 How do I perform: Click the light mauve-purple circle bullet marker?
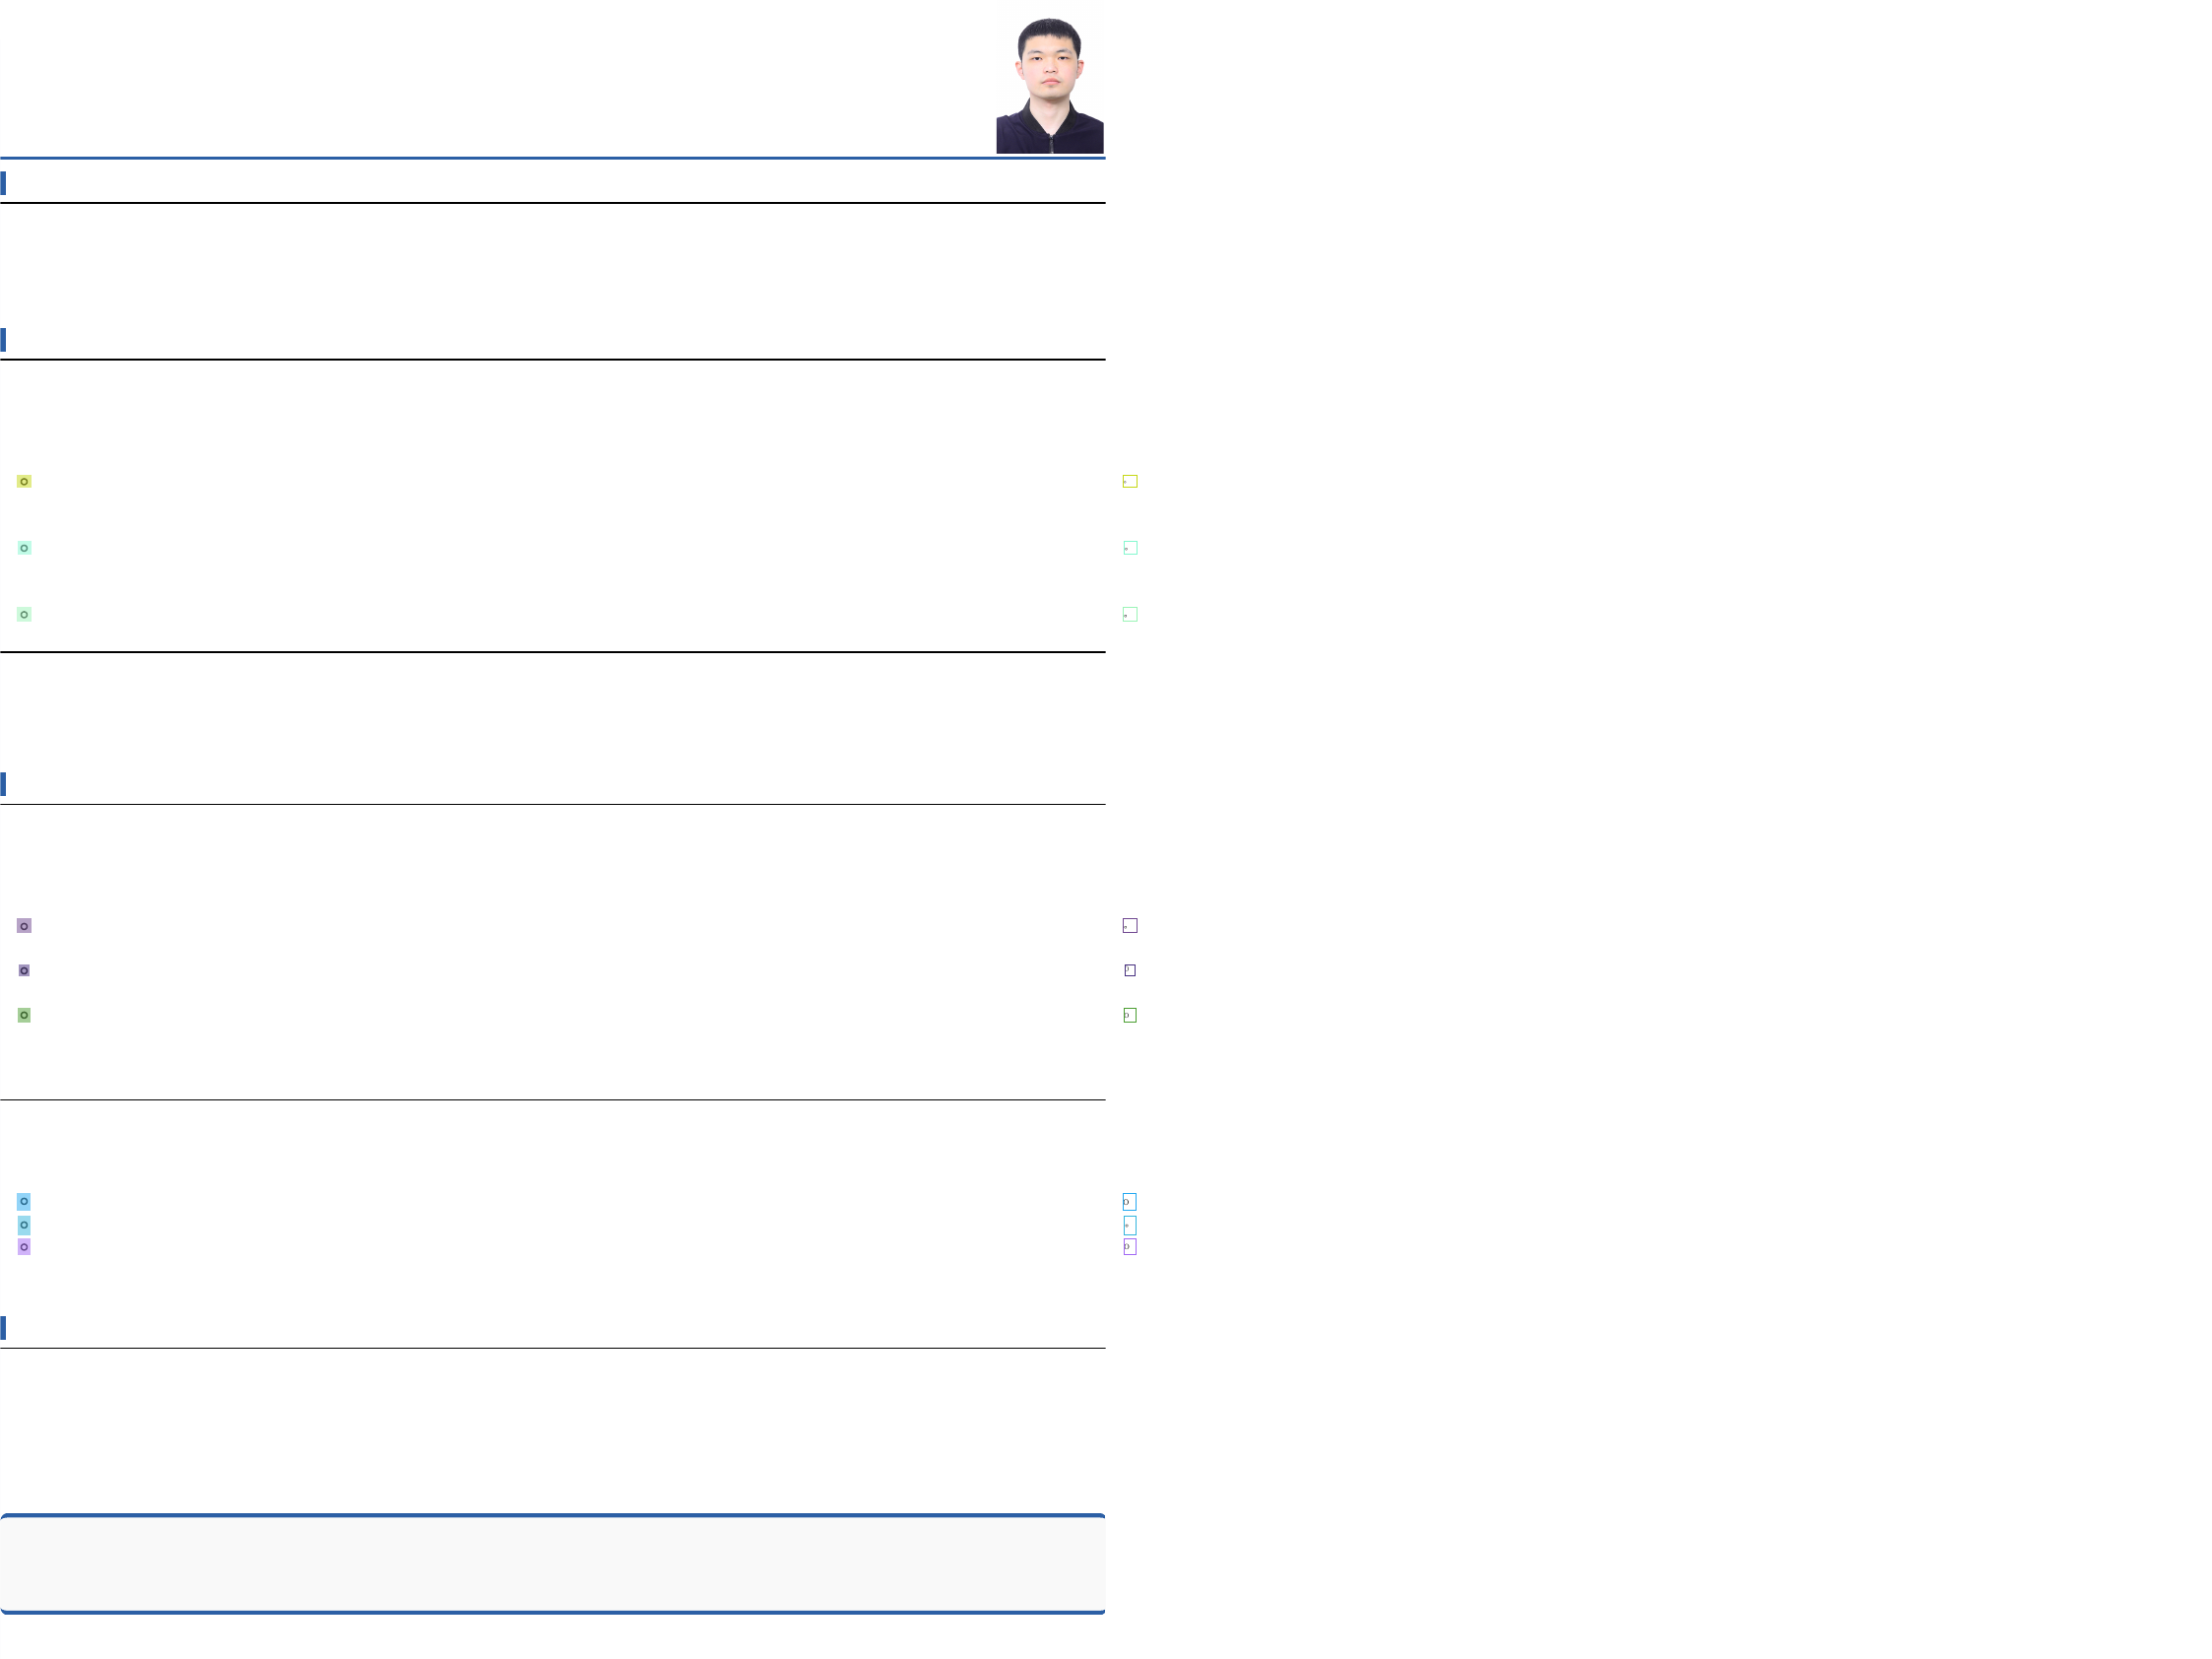[x=24, y=926]
